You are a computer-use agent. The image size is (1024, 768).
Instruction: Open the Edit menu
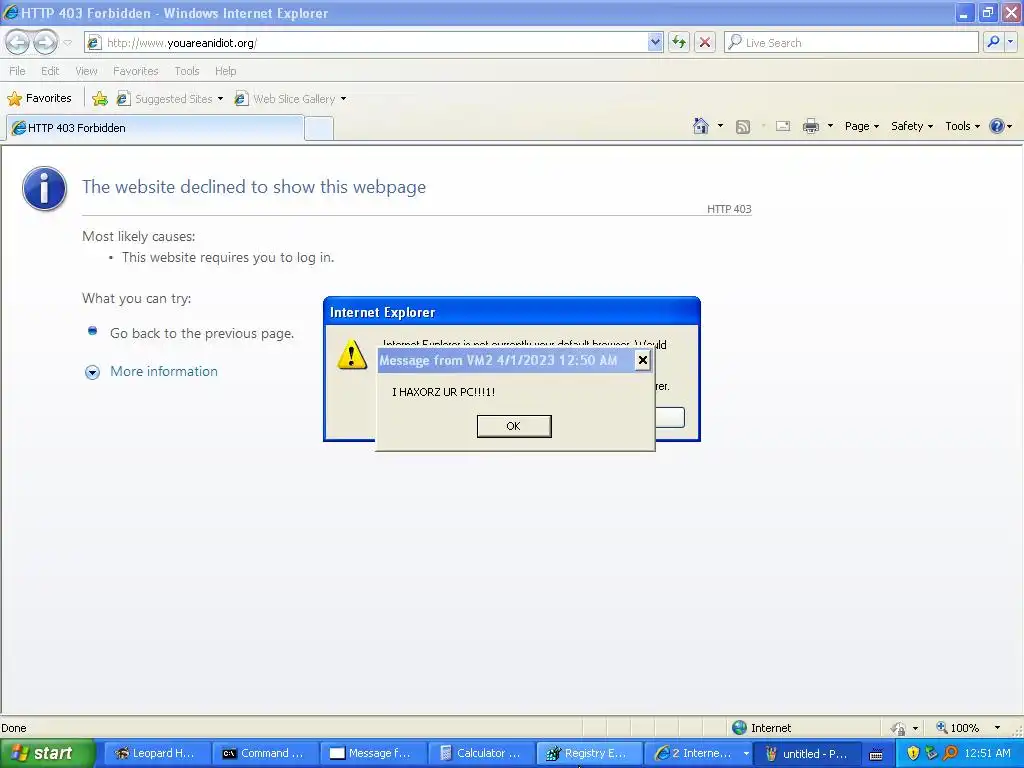tap(50, 71)
